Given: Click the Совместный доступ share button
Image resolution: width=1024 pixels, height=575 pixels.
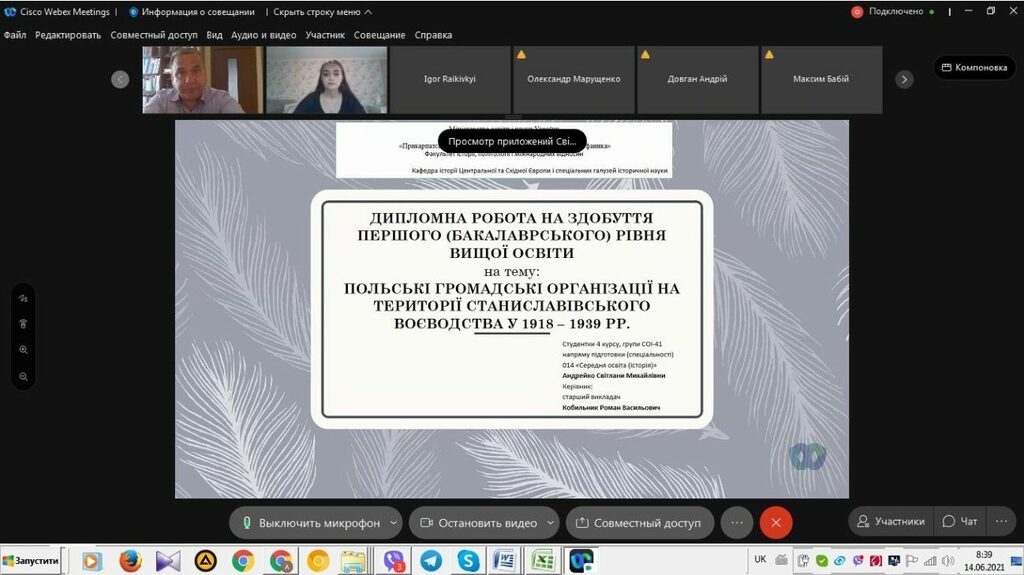Looking at the screenshot, I should (x=636, y=522).
